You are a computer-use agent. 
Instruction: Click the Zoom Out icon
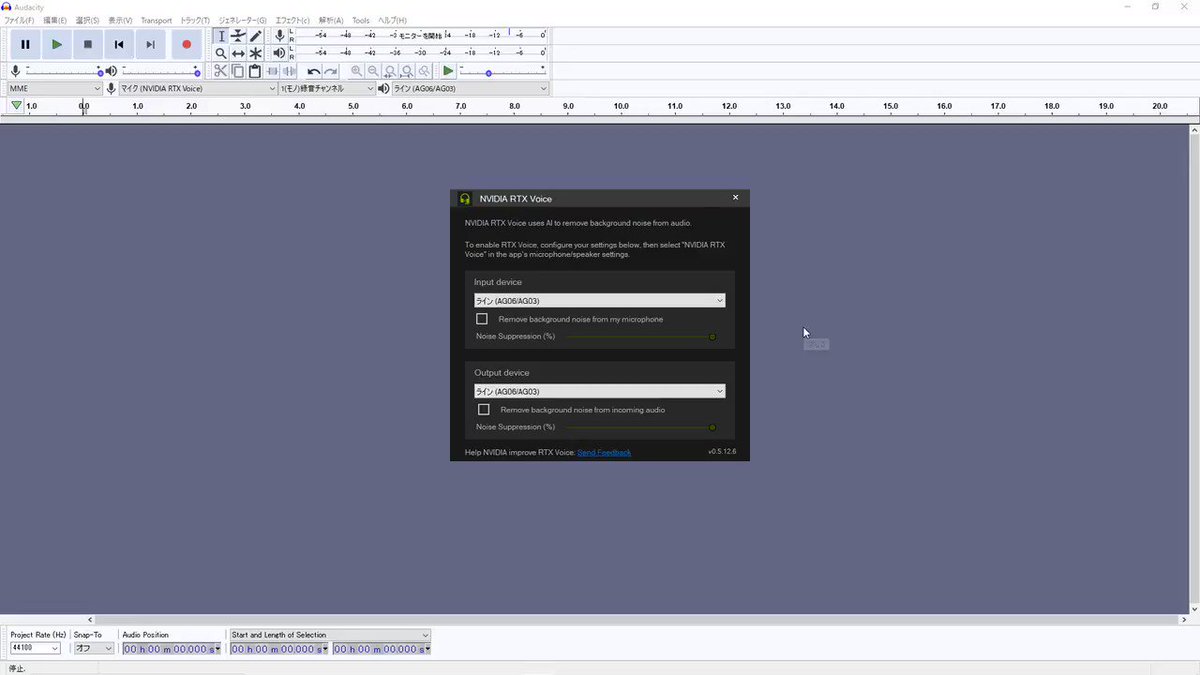point(373,71)
